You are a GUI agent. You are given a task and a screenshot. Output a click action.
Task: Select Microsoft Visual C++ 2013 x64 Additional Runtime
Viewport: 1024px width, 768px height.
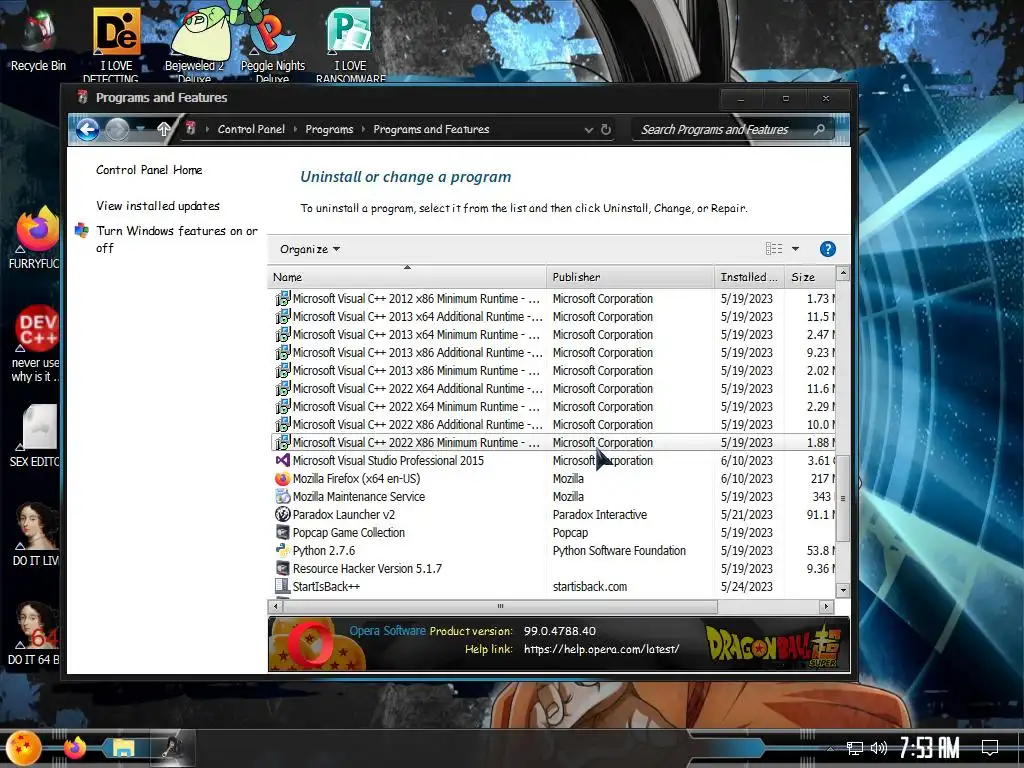(x=552, y=317)
